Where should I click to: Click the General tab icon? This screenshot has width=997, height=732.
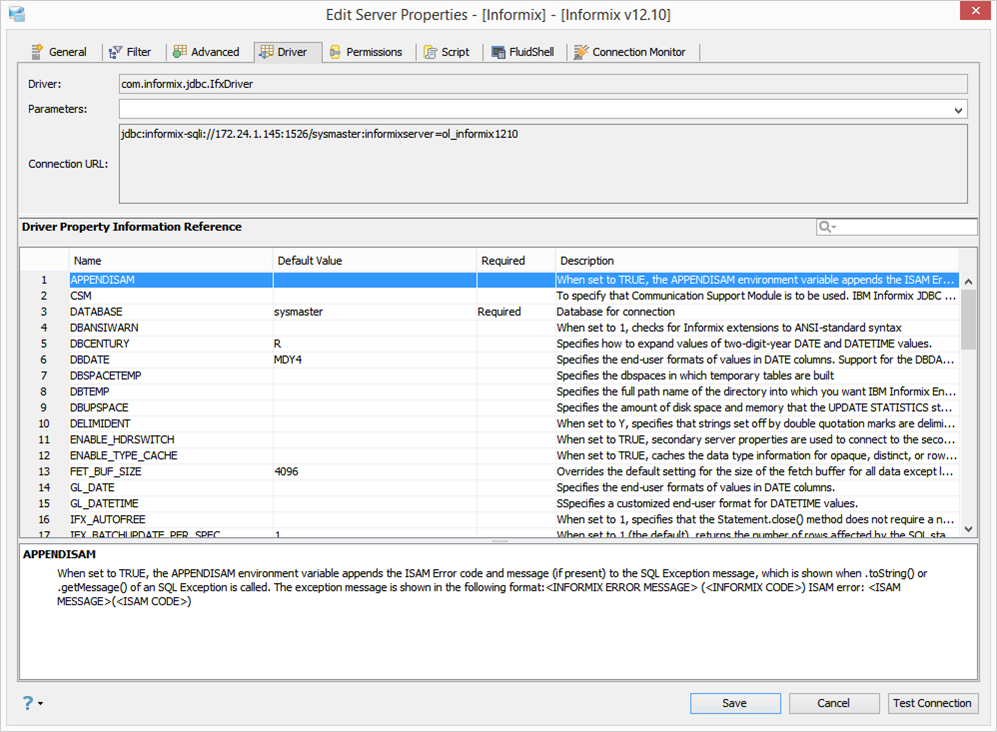[38, 52]
